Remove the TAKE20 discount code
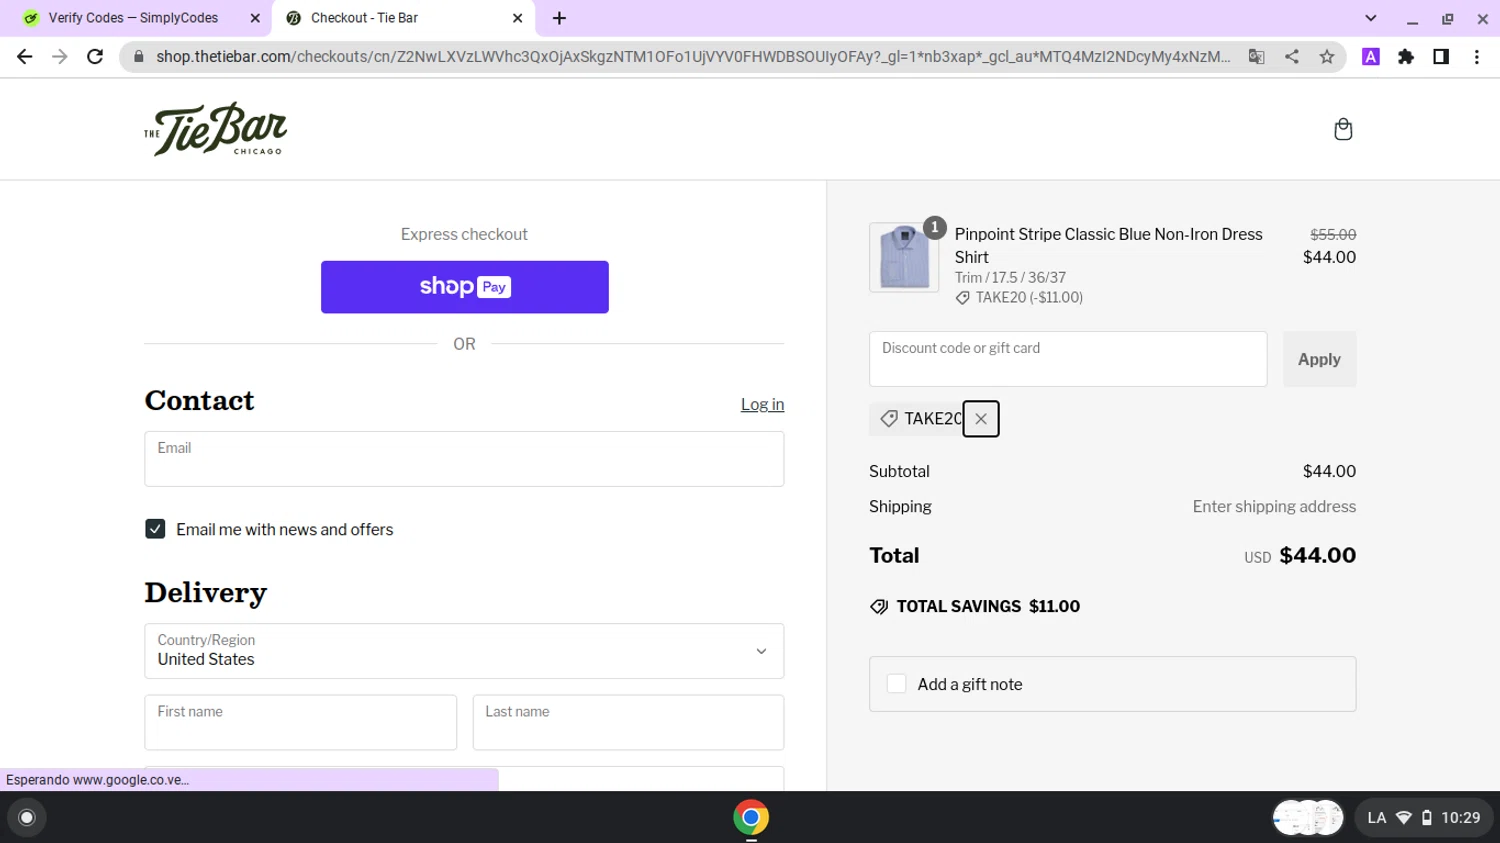This screenshot has width=1500, height=843. pyautogui.click(x=981, y=419)
